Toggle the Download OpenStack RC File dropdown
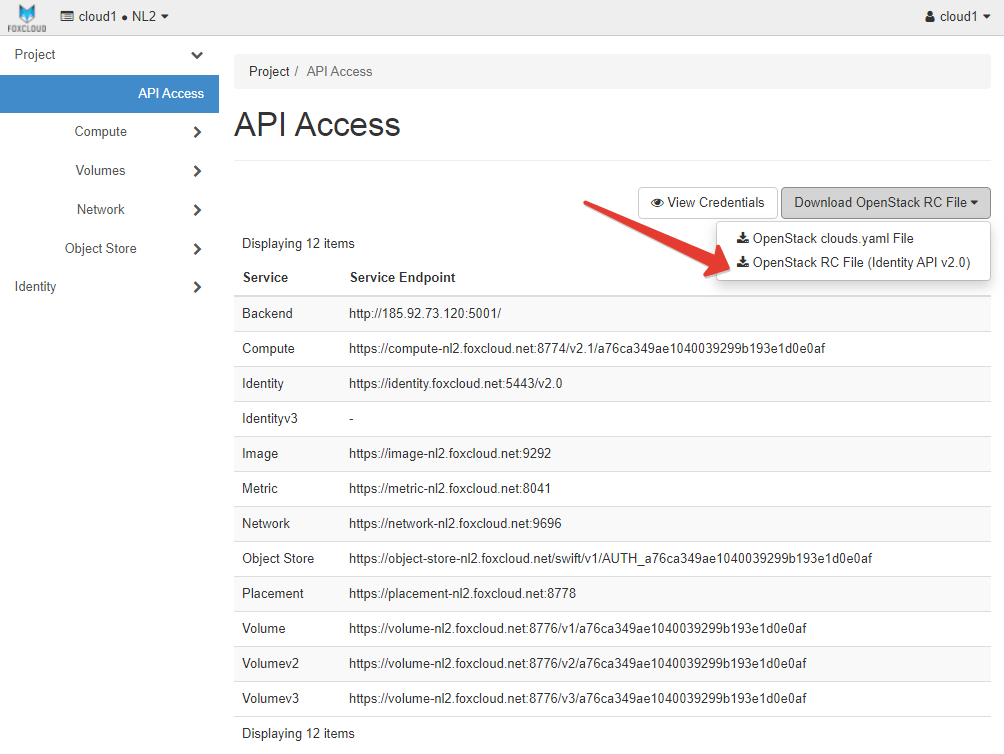 tap(885, 203)
